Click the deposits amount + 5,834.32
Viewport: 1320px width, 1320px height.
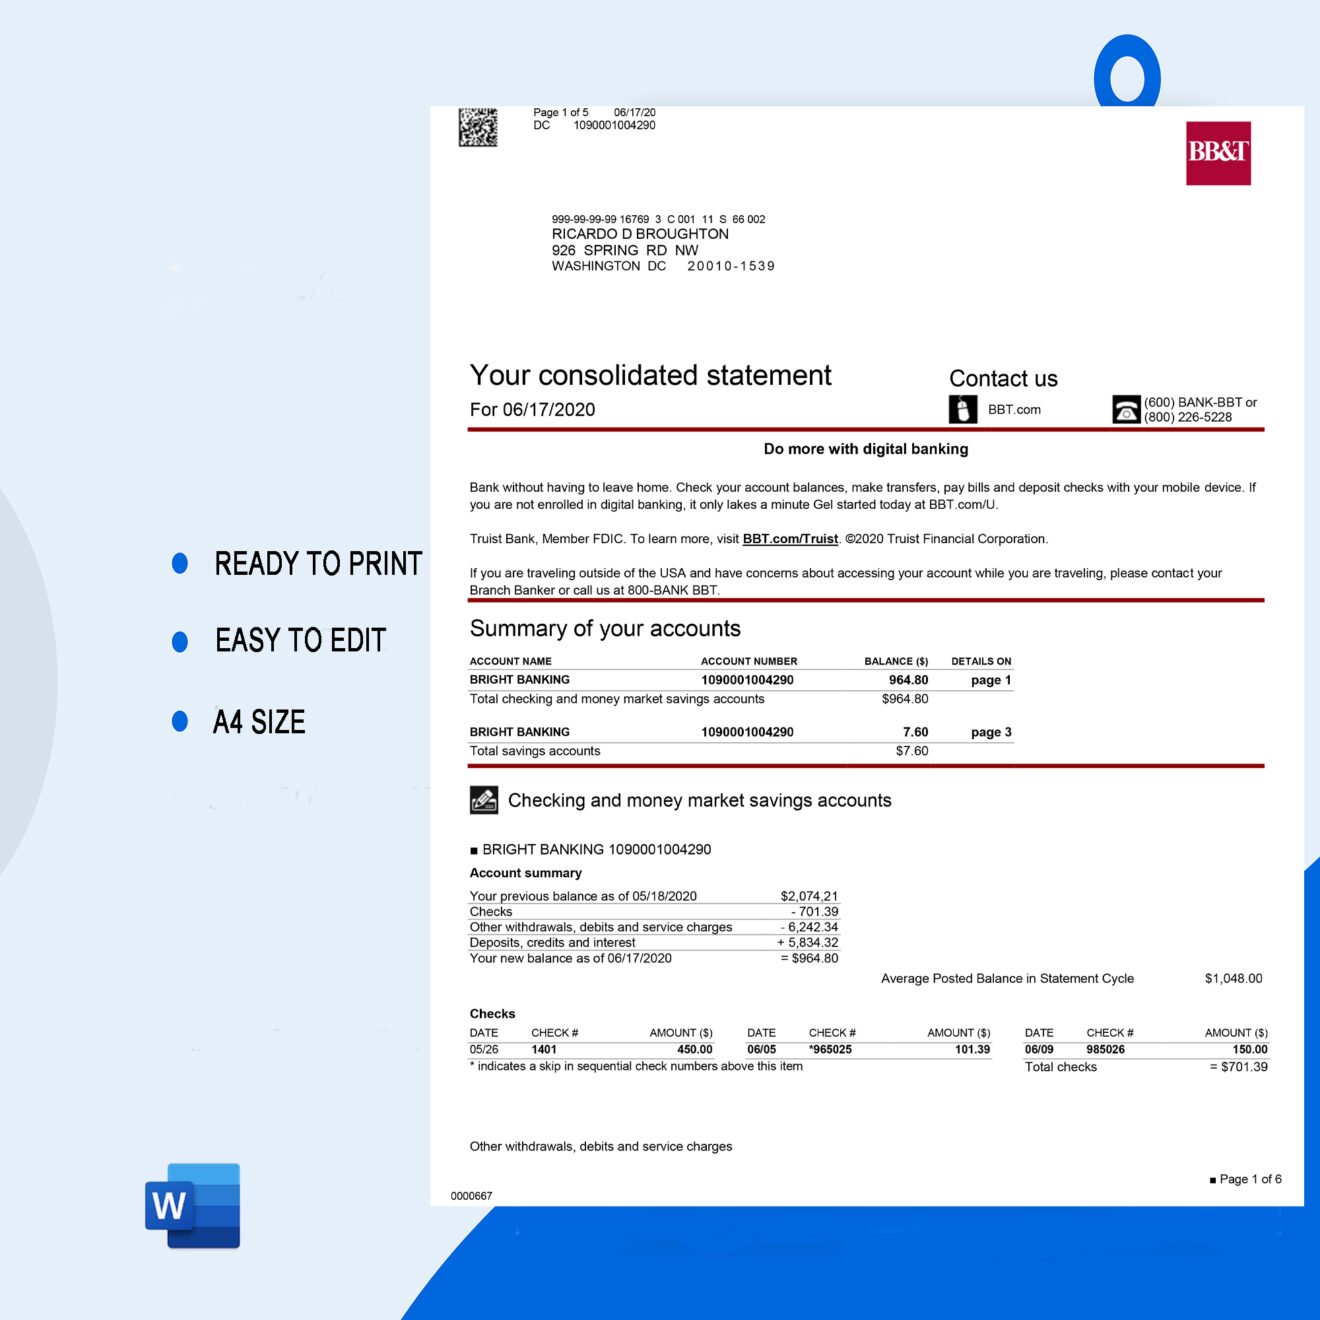click(808, 942)
